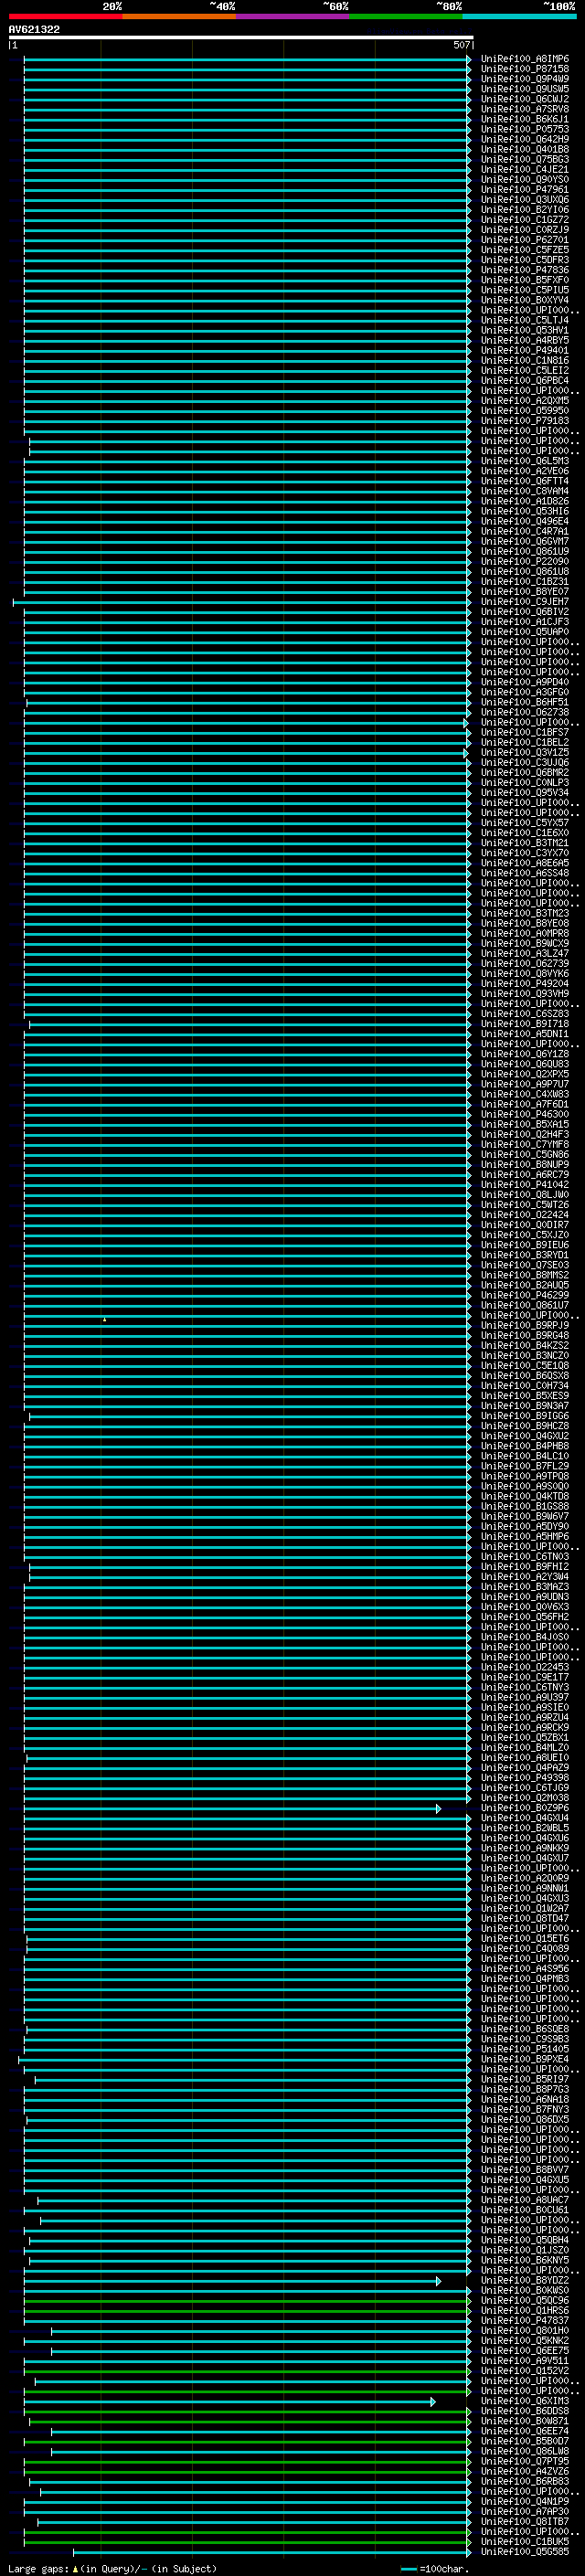Image resolution: width=585 pixels, height=2576 pixels.
Task: Select the UniRef100_Q5G585 label
Action: tap(525, 2551)
